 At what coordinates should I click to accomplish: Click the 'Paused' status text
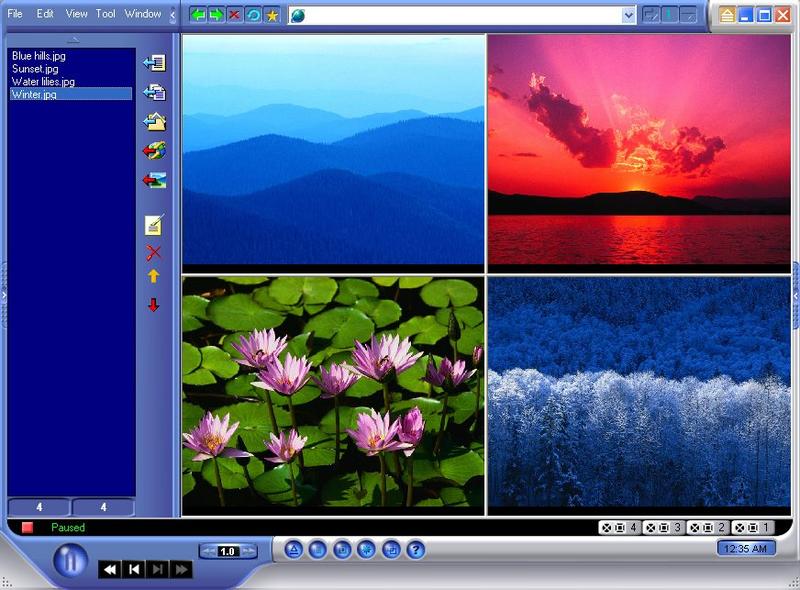click(68, 527)
